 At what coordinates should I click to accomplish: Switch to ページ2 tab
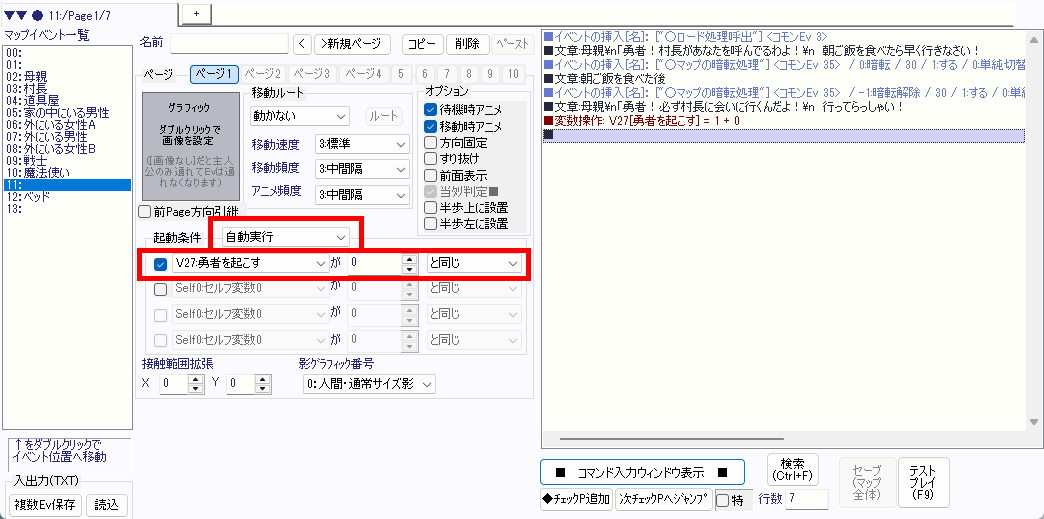[x=262, y=74]
